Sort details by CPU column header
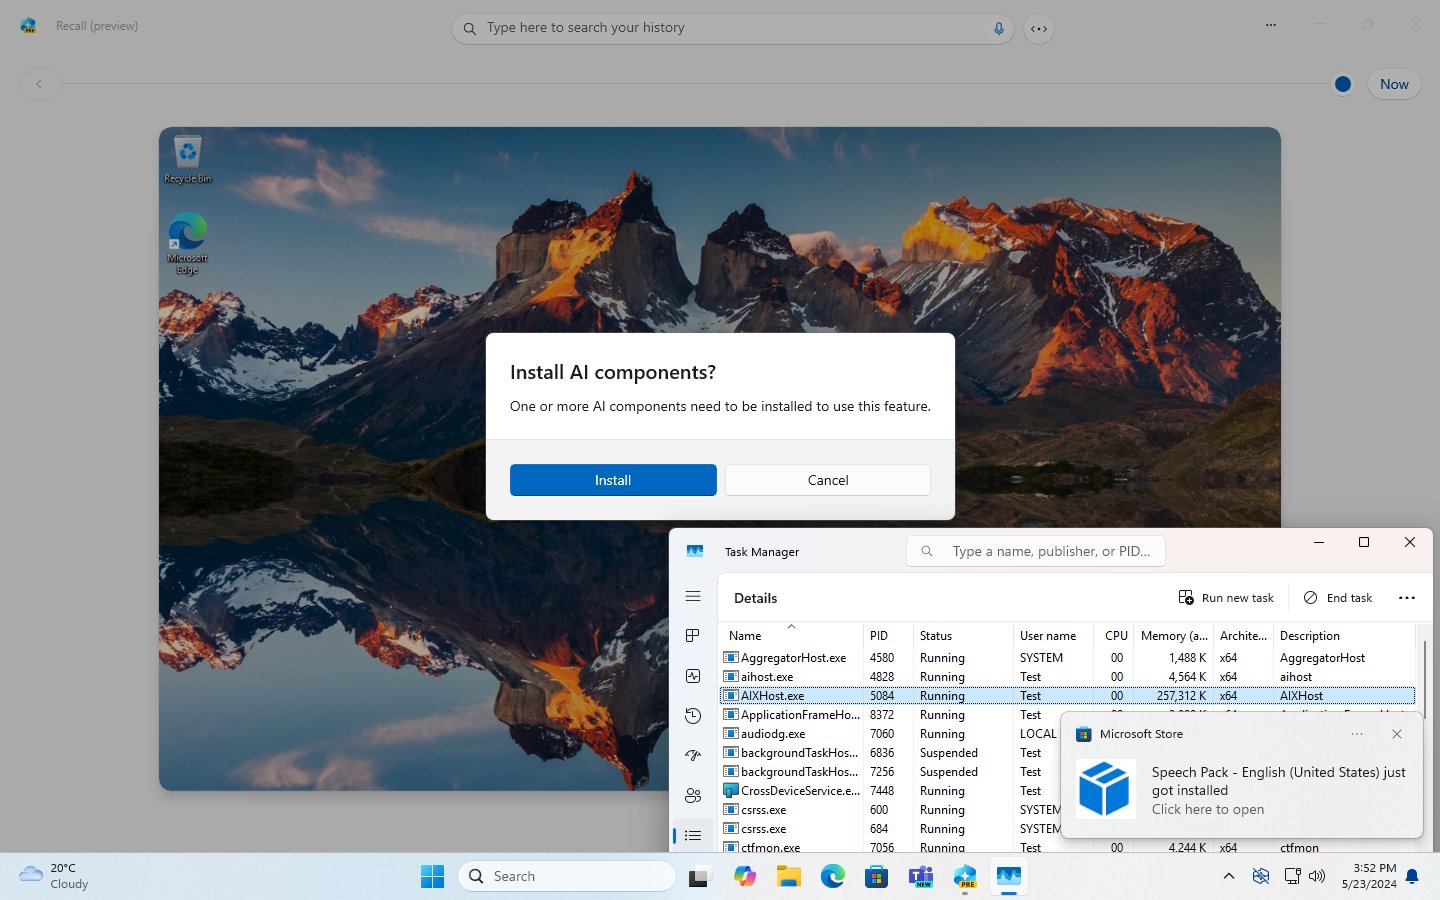Image resolution: width=1440 pixels, height=900 pixels. [1114, 635]
